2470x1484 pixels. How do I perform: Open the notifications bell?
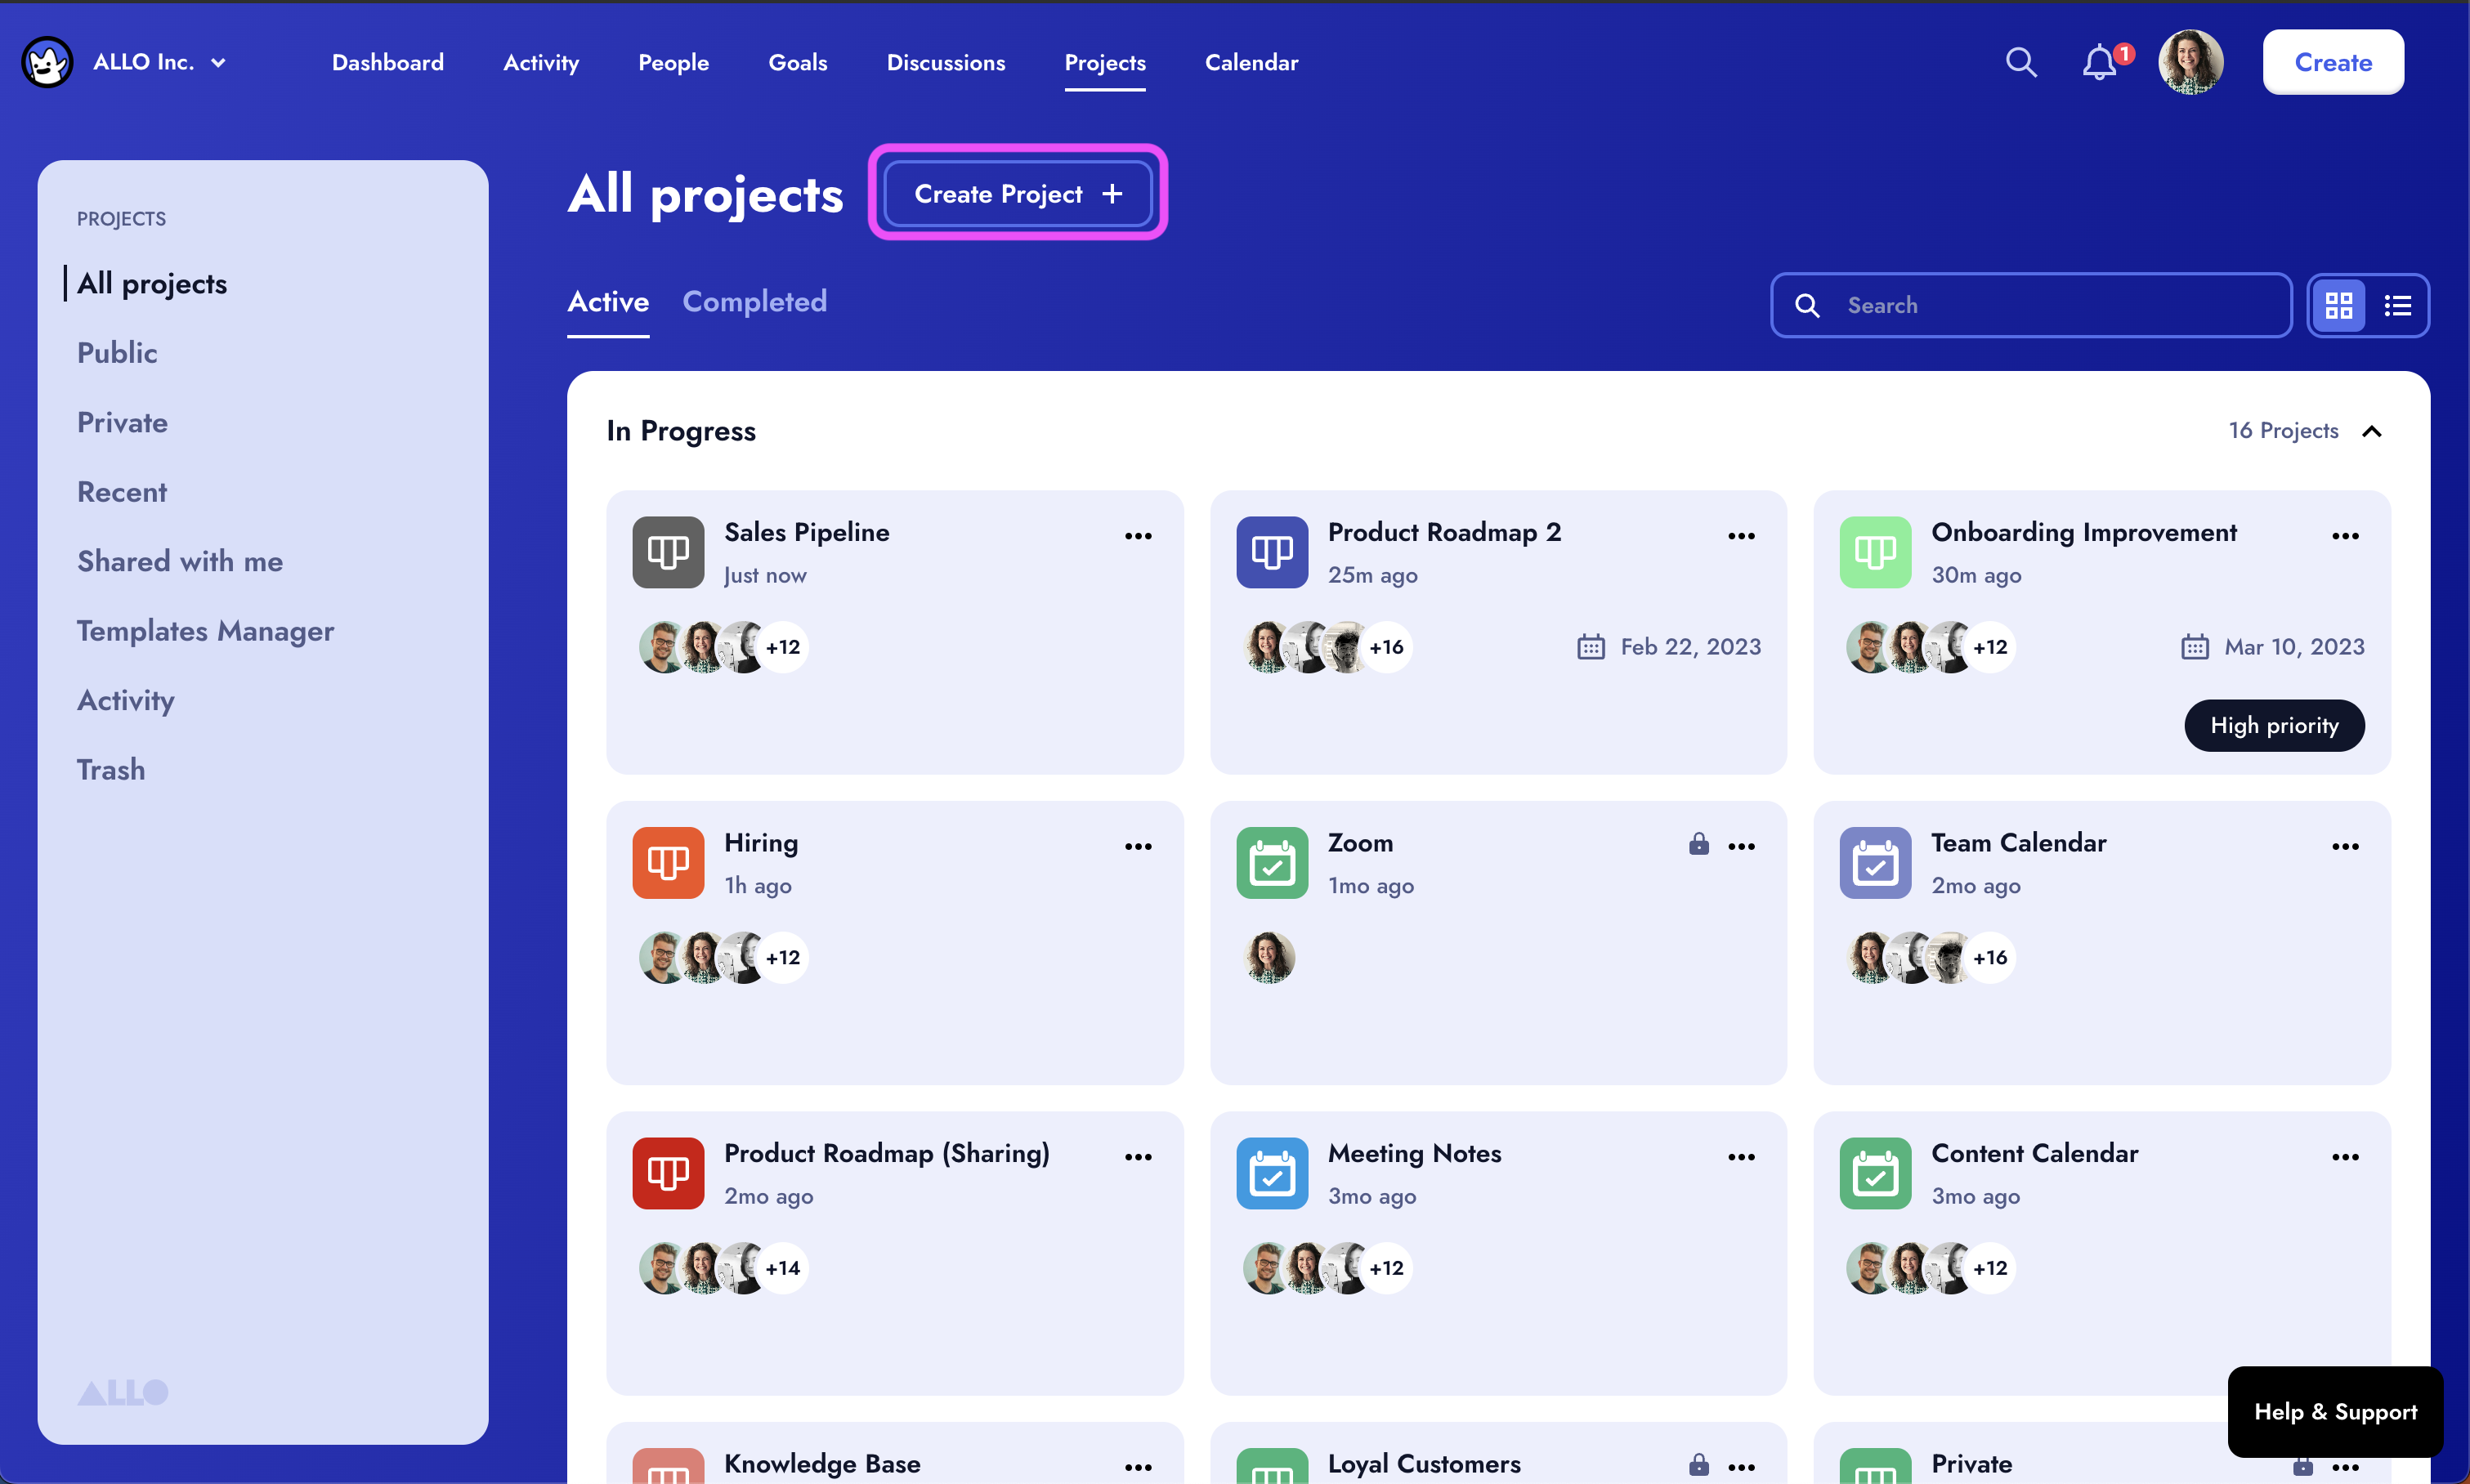click(2099, 62)
